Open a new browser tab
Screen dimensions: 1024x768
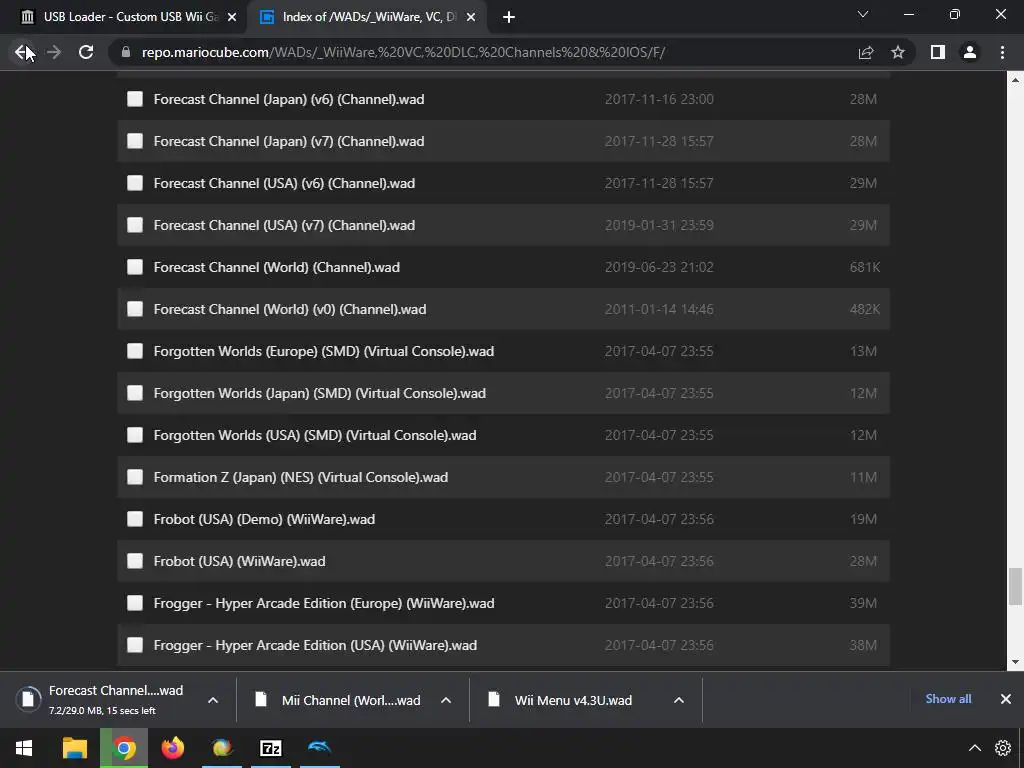click(x=509, y=17)
